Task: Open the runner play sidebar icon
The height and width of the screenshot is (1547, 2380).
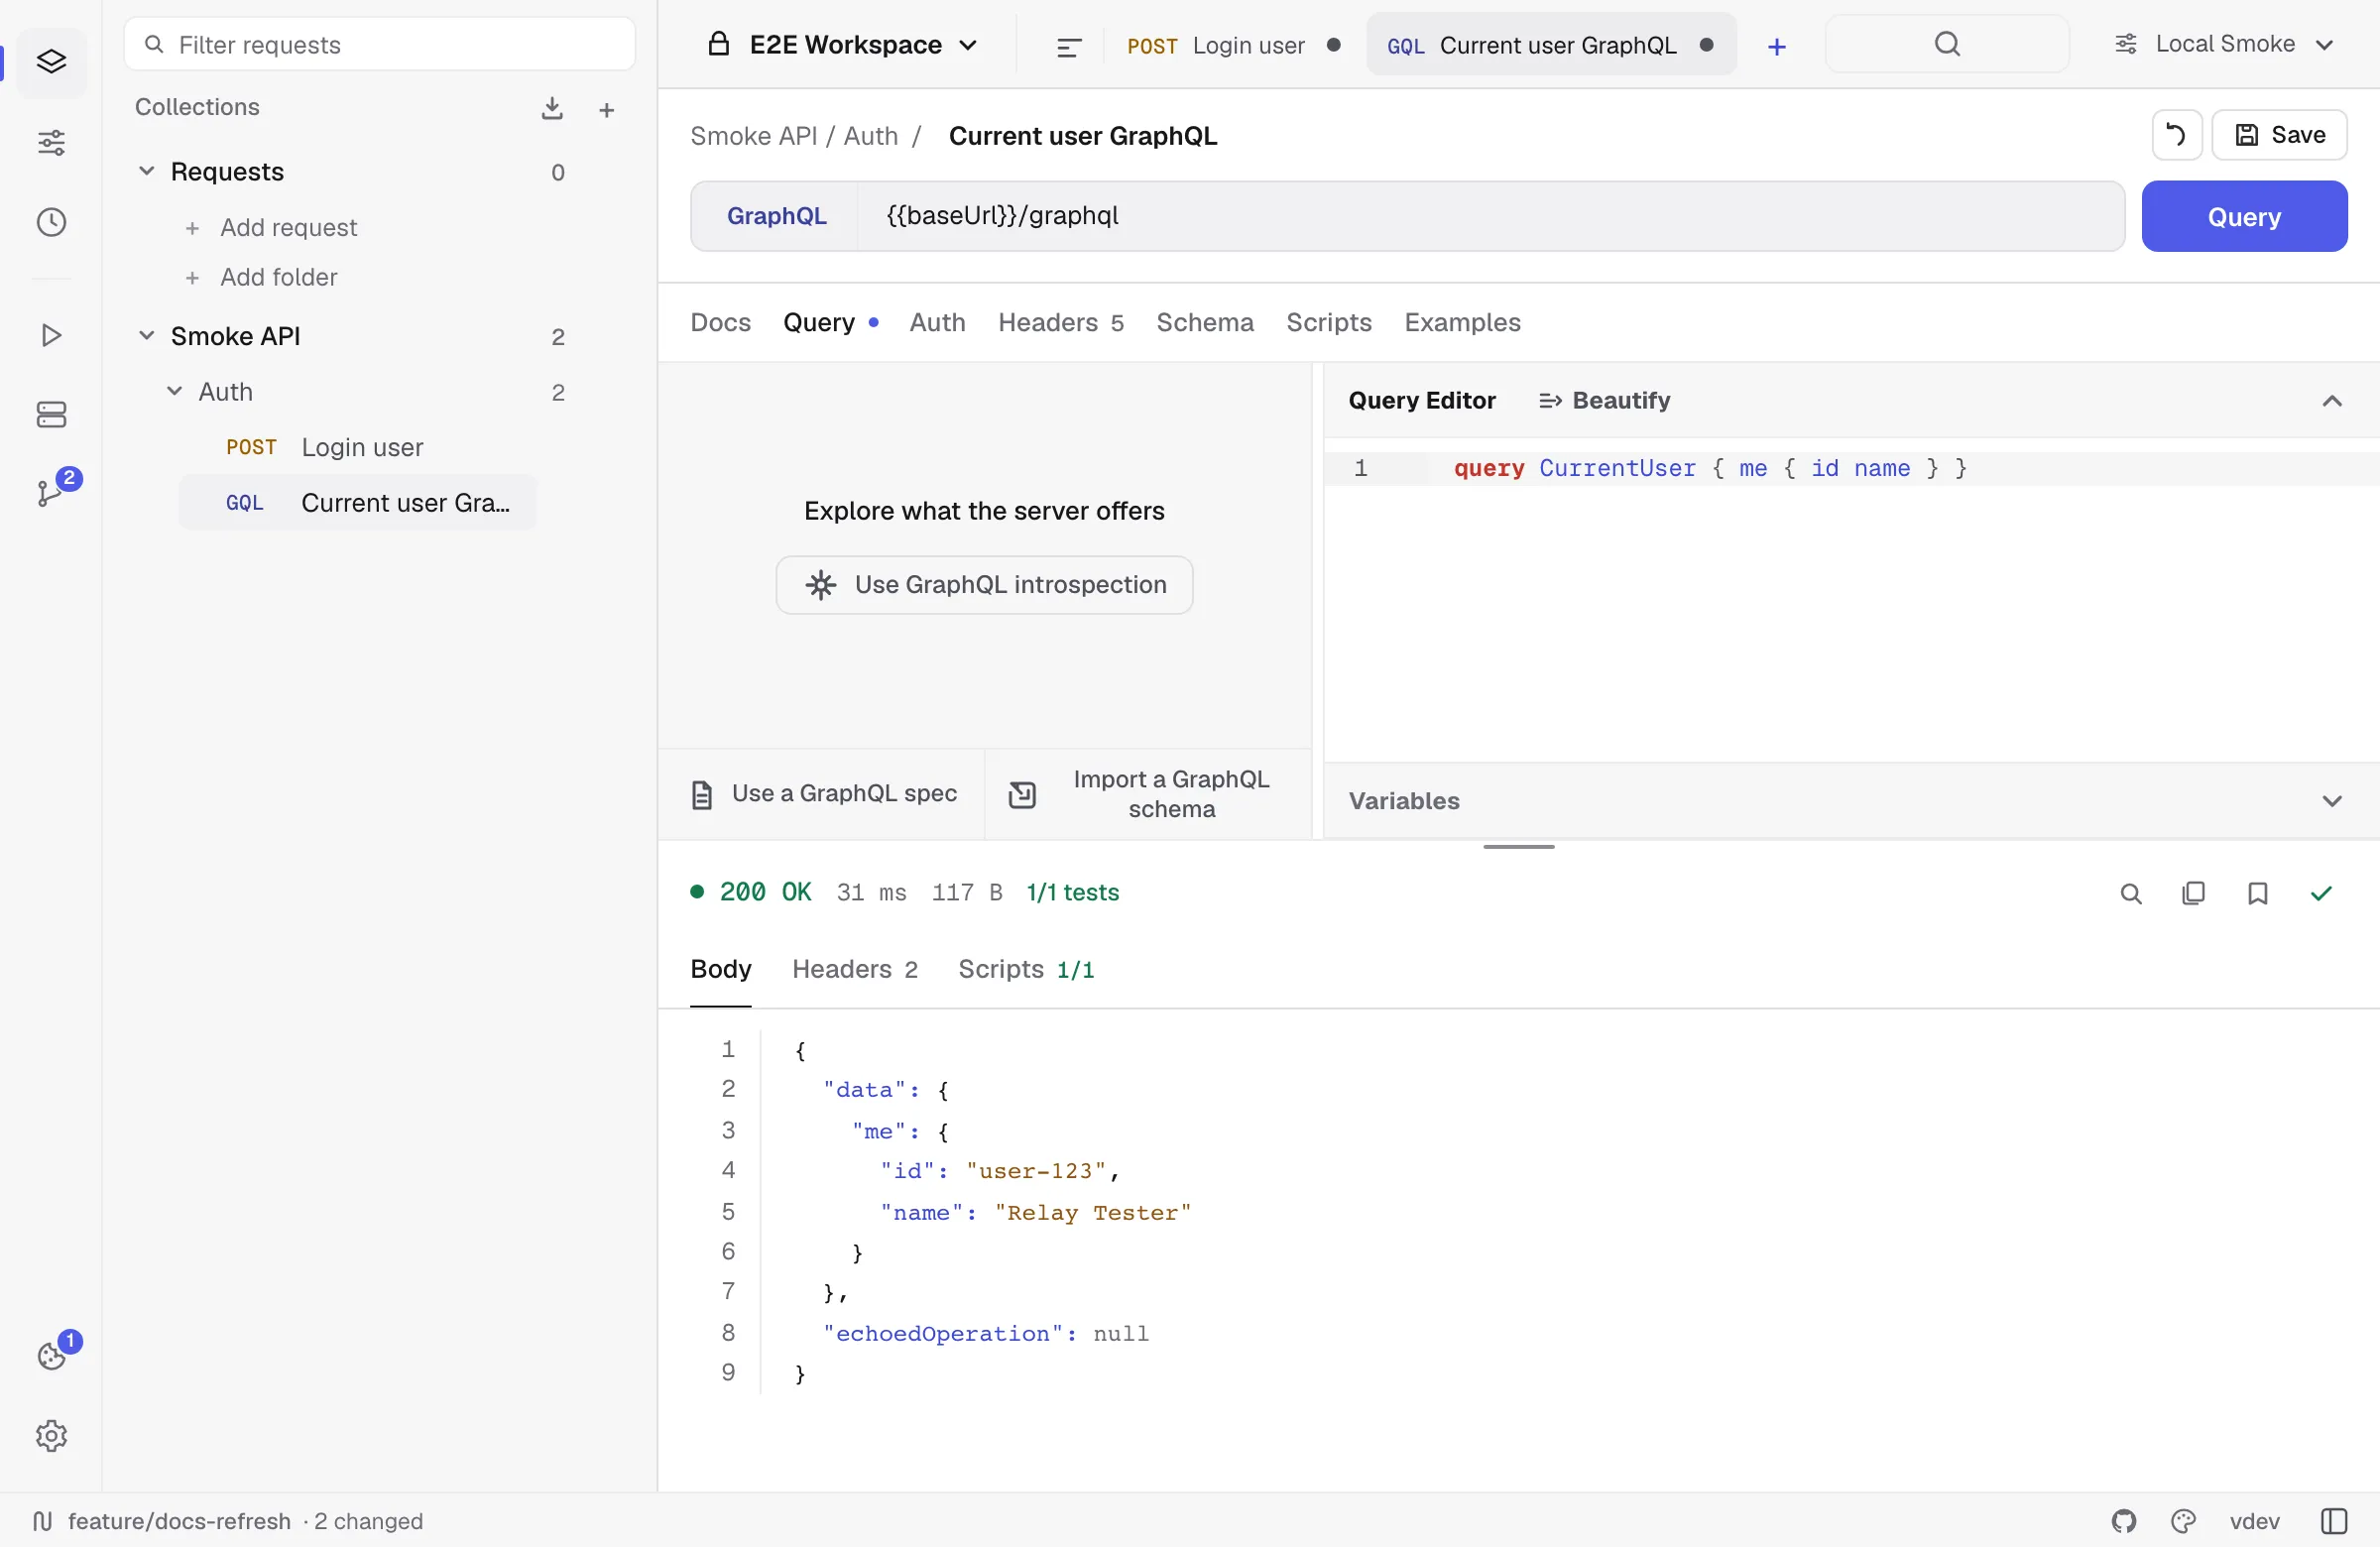Action: coord(51,335)
